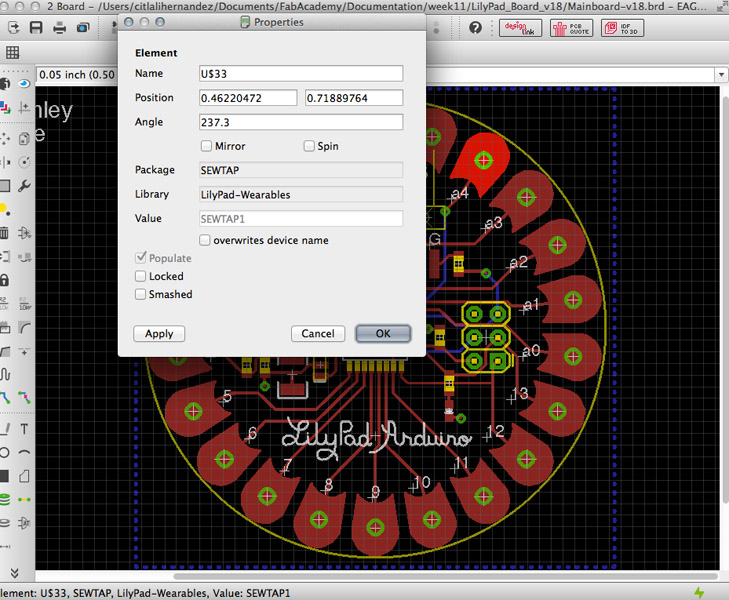Click the 'a3' pad label on board
729x600 pixels.
tap(492, 224)
